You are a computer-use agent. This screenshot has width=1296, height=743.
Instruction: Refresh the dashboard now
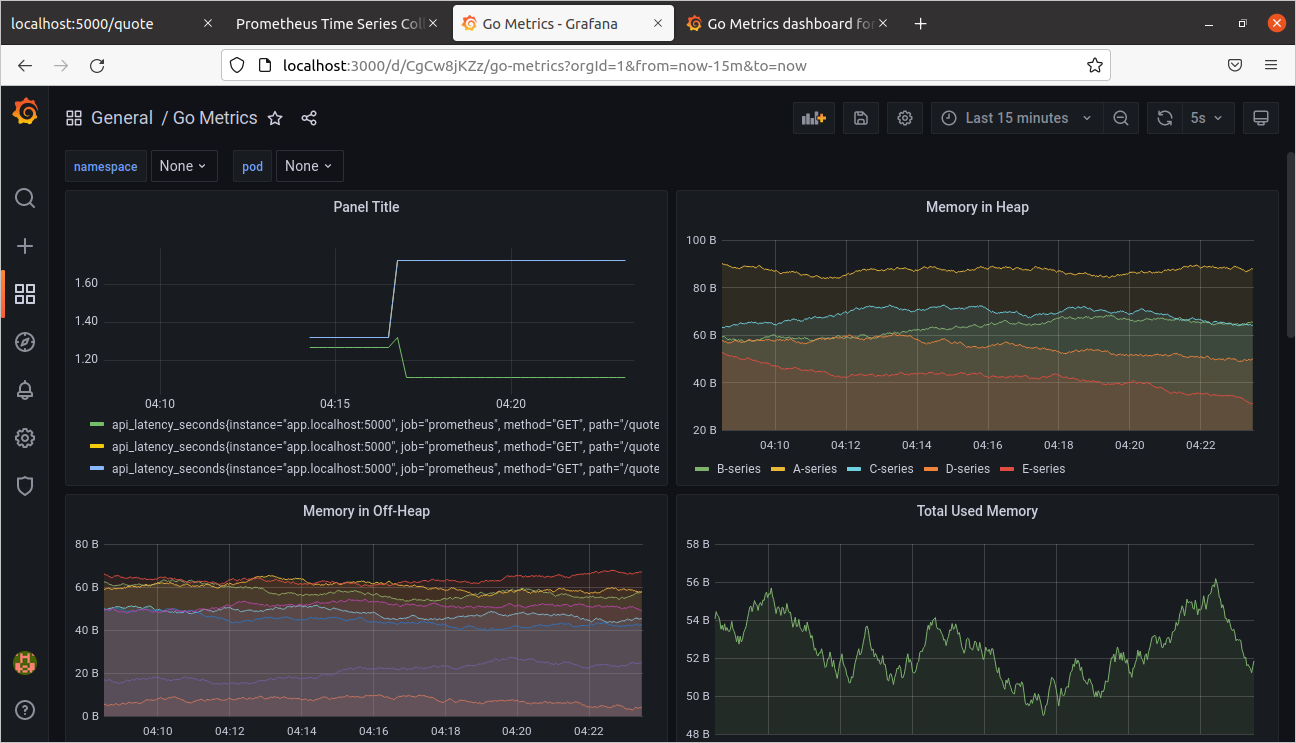point(1165,118)
